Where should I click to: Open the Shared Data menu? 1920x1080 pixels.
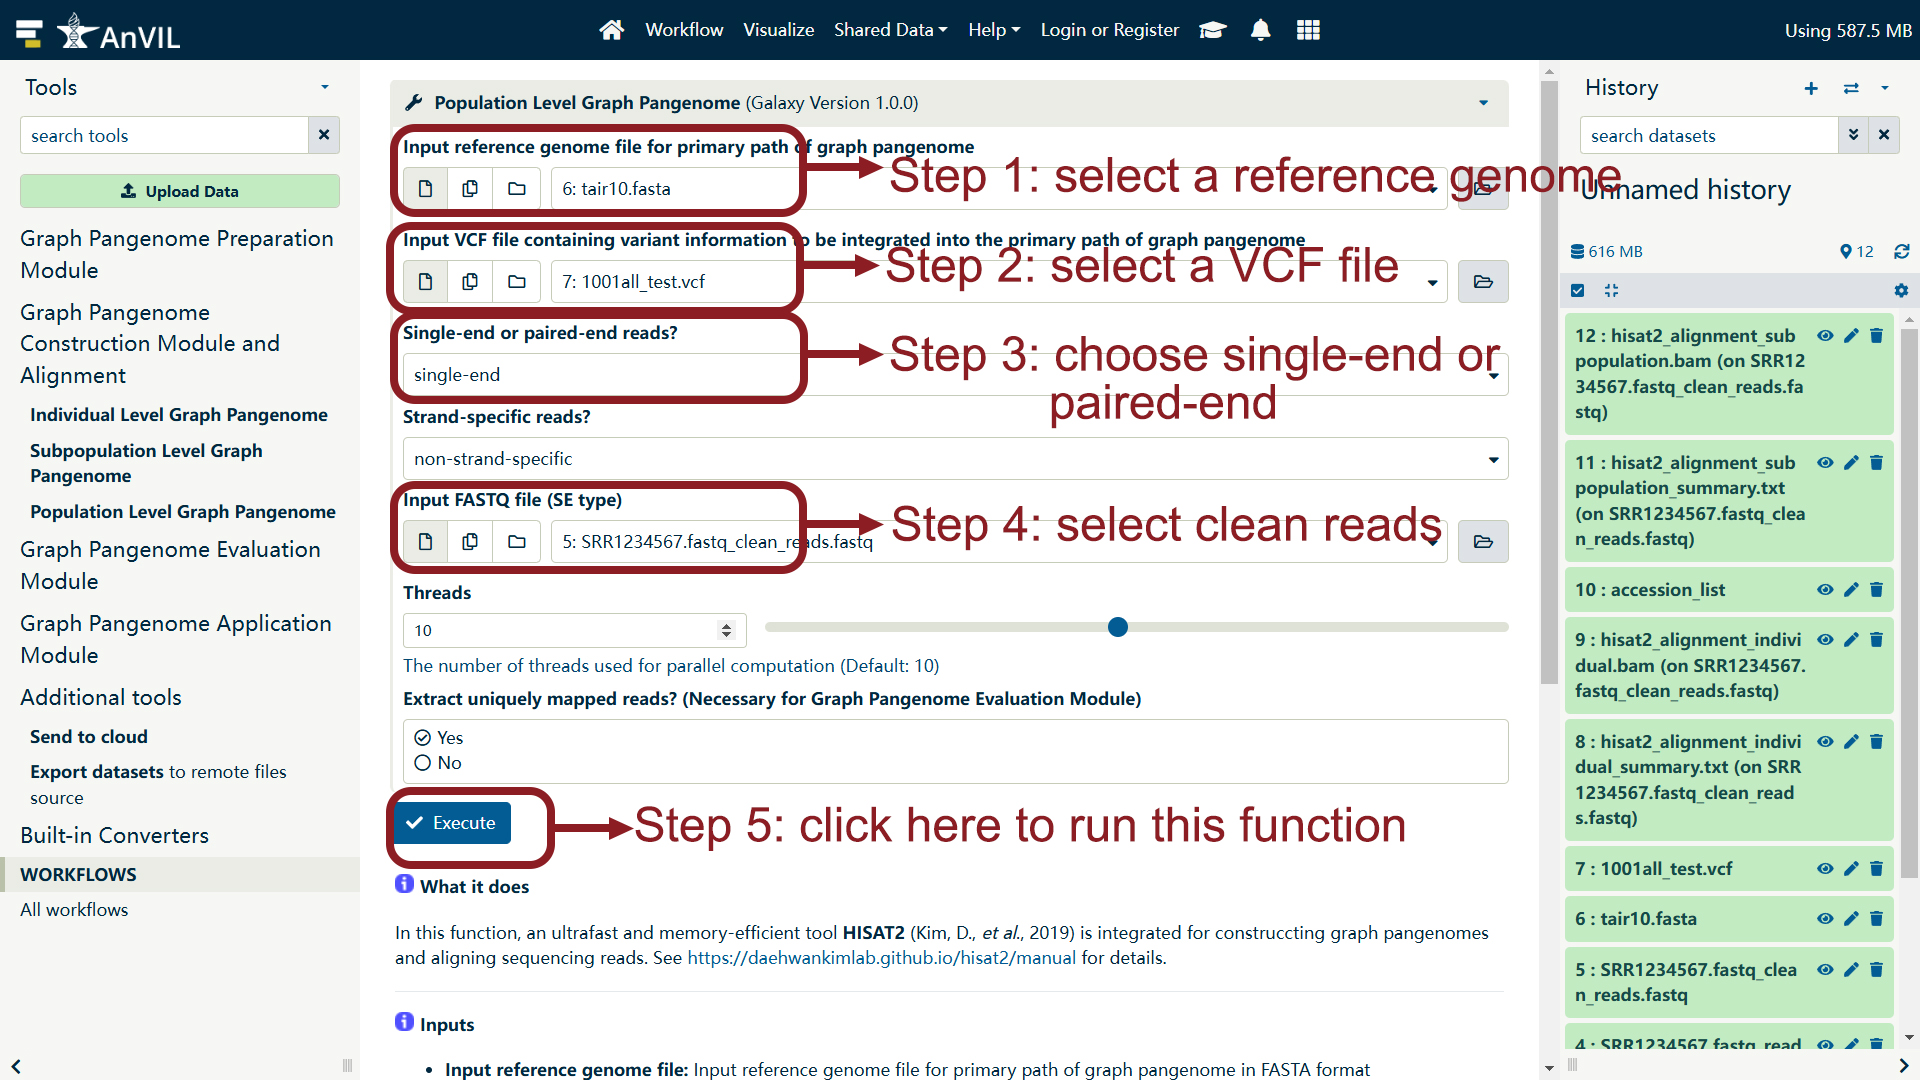click(x=891, y=30)
